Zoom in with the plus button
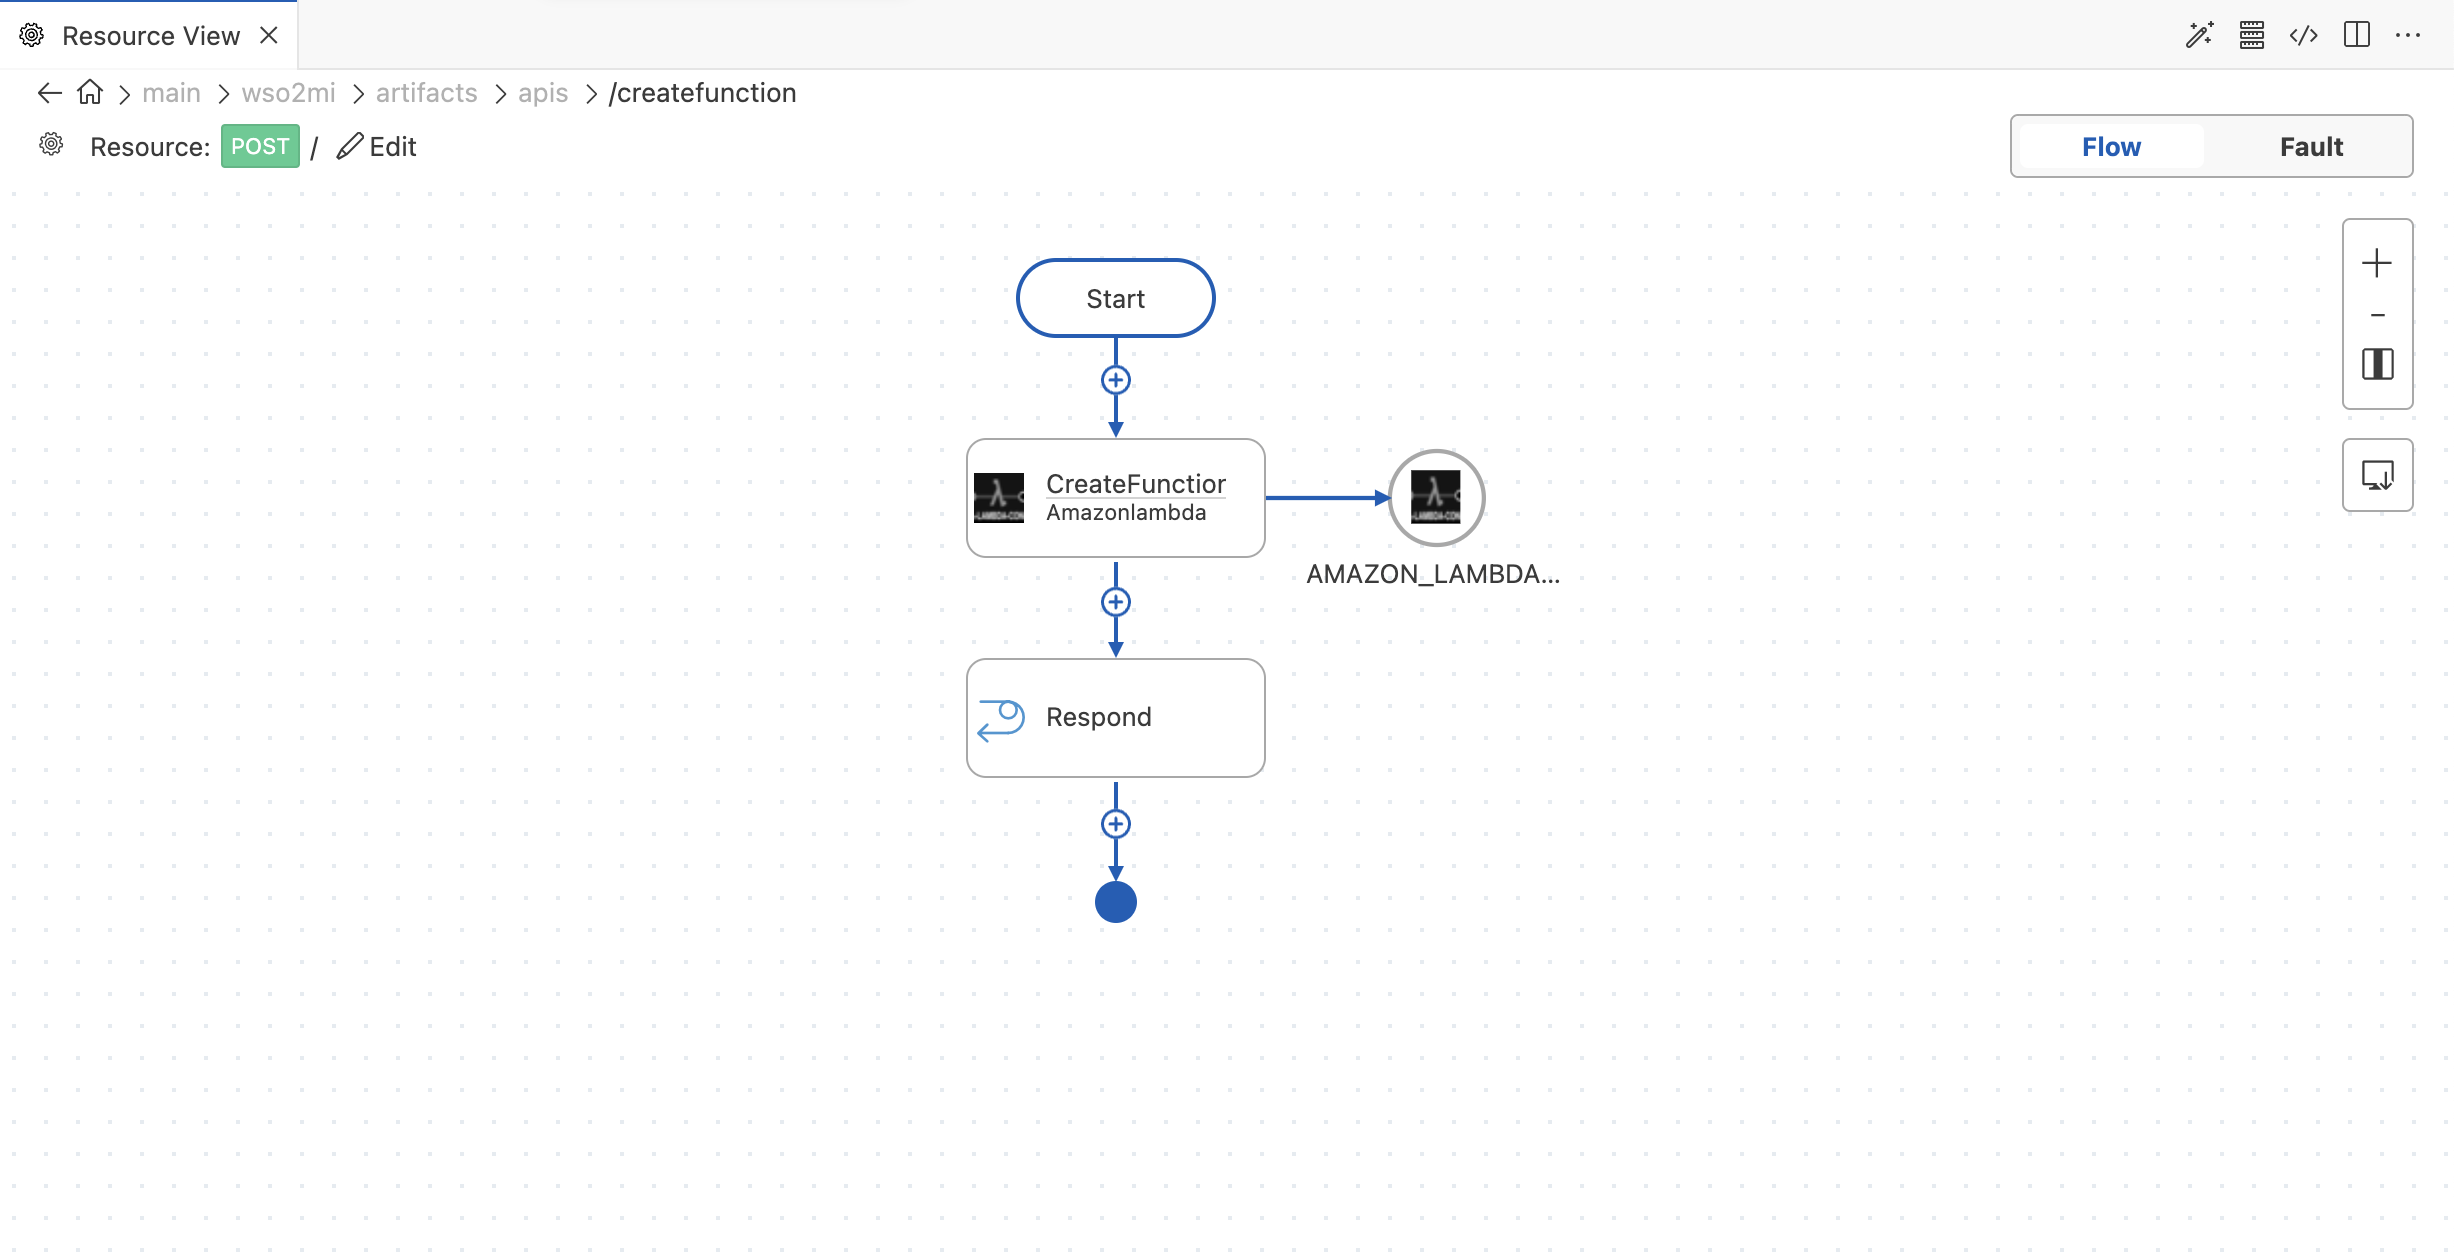 (x=2377, y=263)
